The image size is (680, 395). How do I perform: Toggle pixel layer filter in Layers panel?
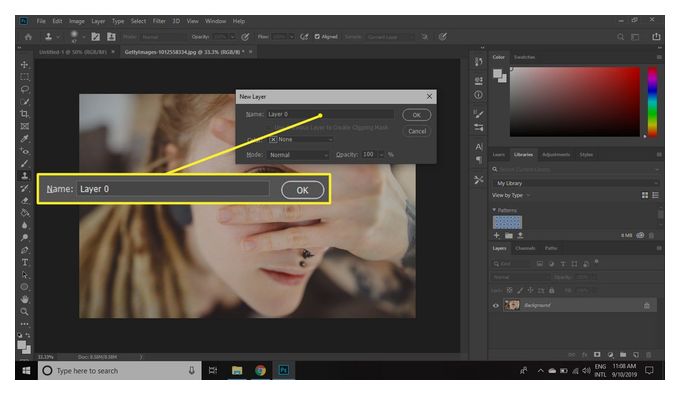click(x=539, y=264)
